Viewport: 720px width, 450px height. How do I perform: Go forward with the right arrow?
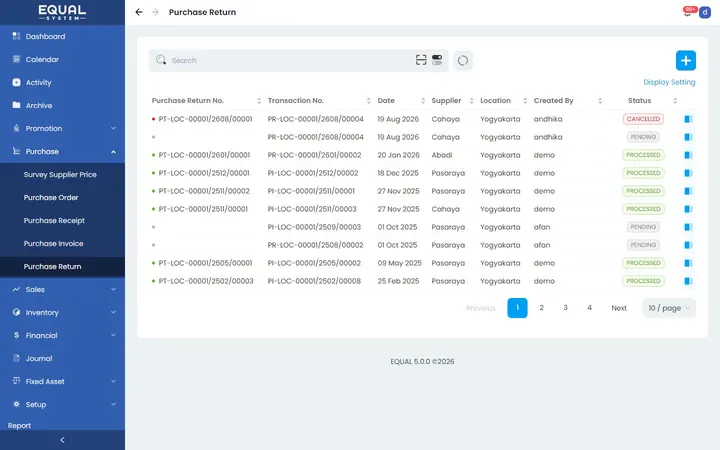[155, 12]
